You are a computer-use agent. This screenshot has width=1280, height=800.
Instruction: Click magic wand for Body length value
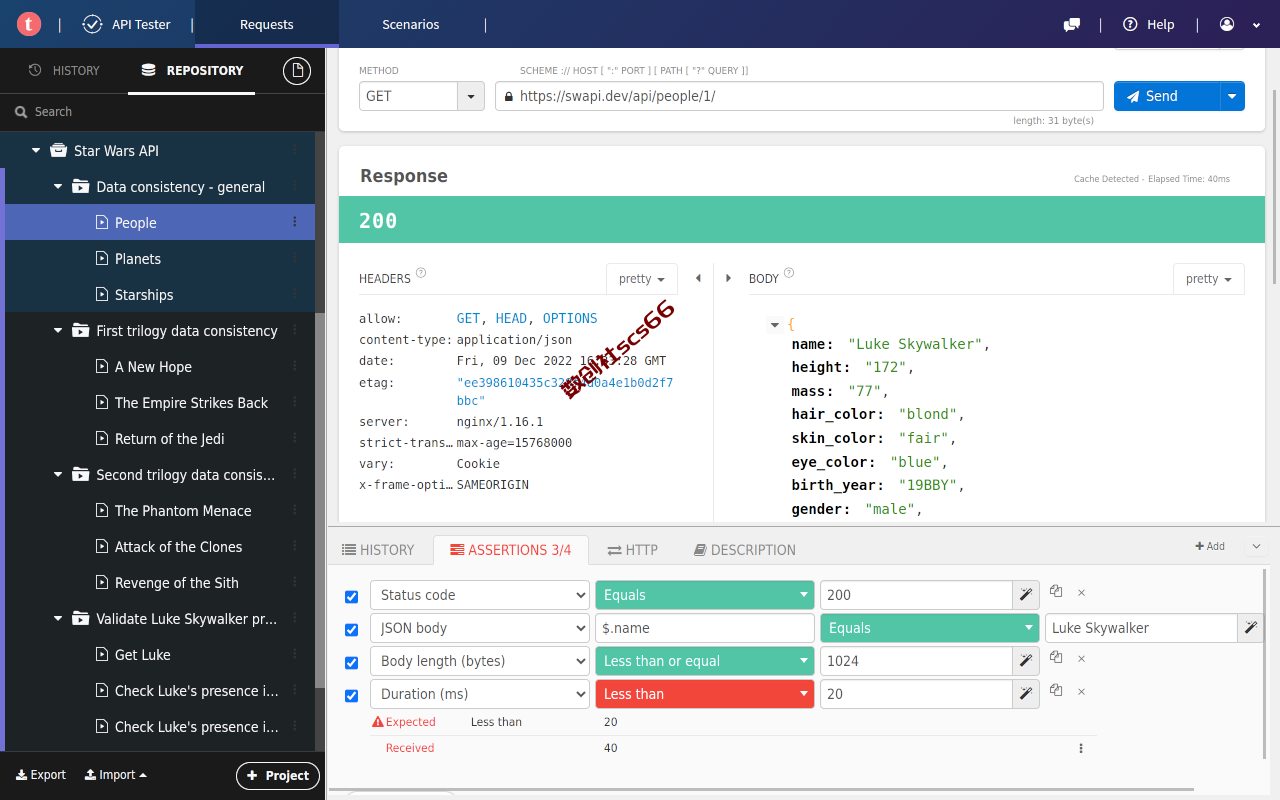(1026, 661)
